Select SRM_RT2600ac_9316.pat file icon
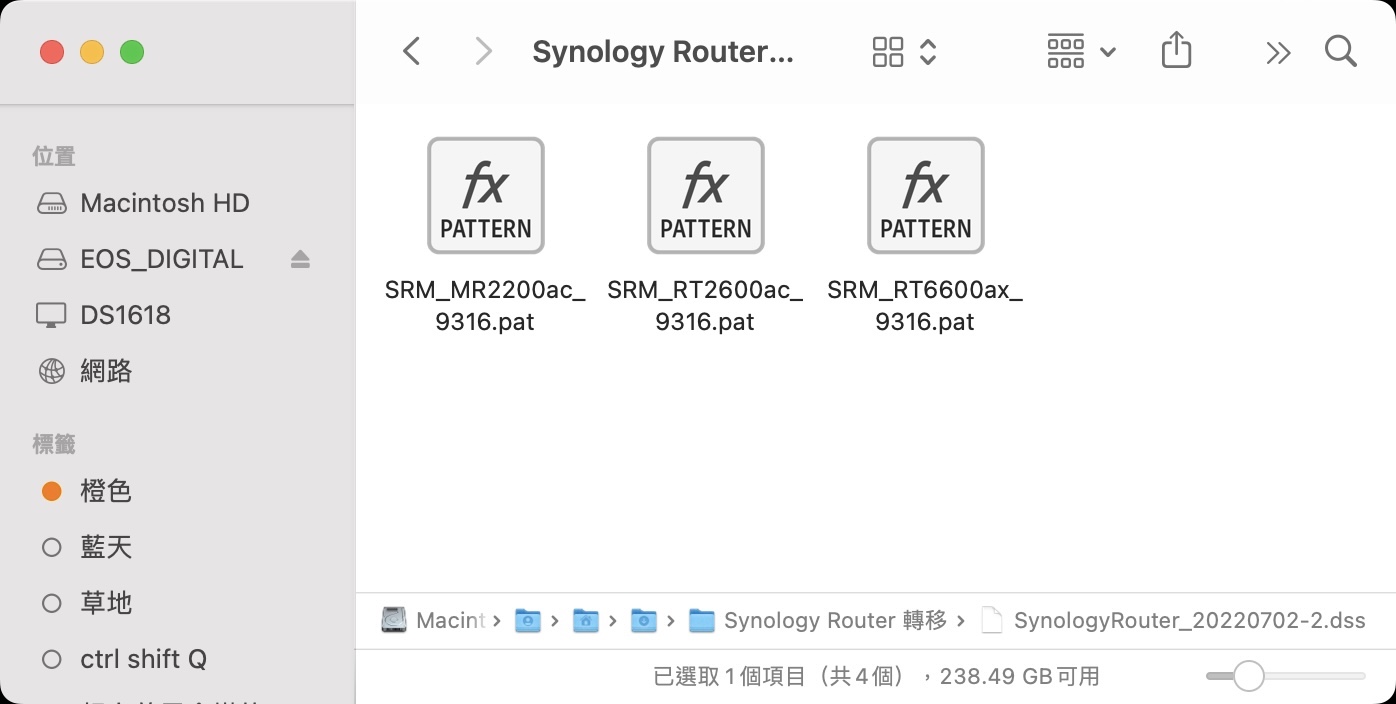The height and width of the screenshot is (704, 1396). [706, 196]
